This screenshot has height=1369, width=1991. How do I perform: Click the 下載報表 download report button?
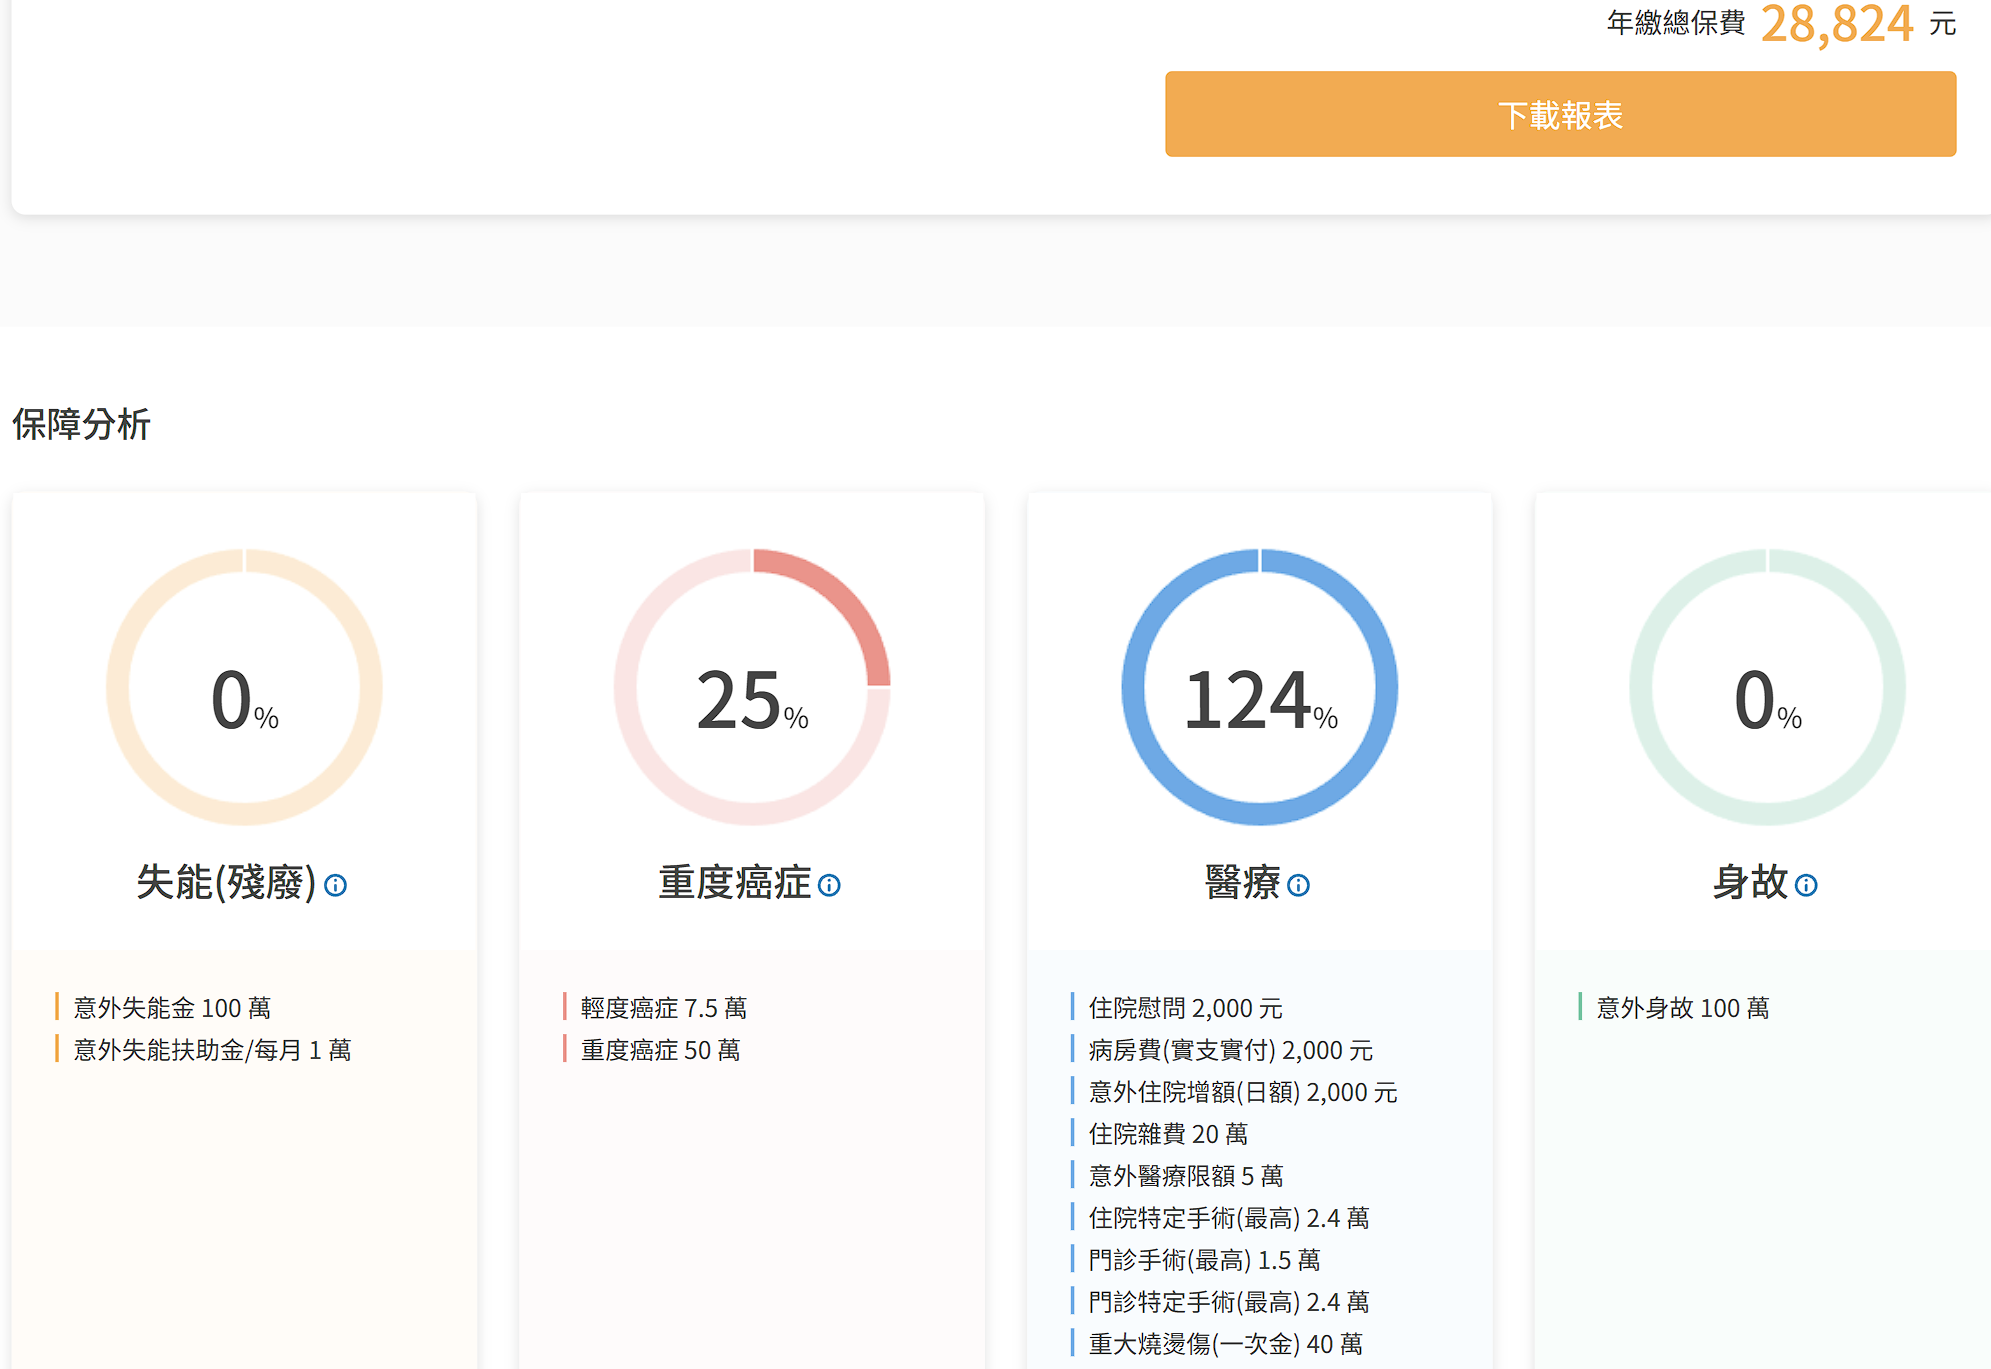click(1559, 114)
